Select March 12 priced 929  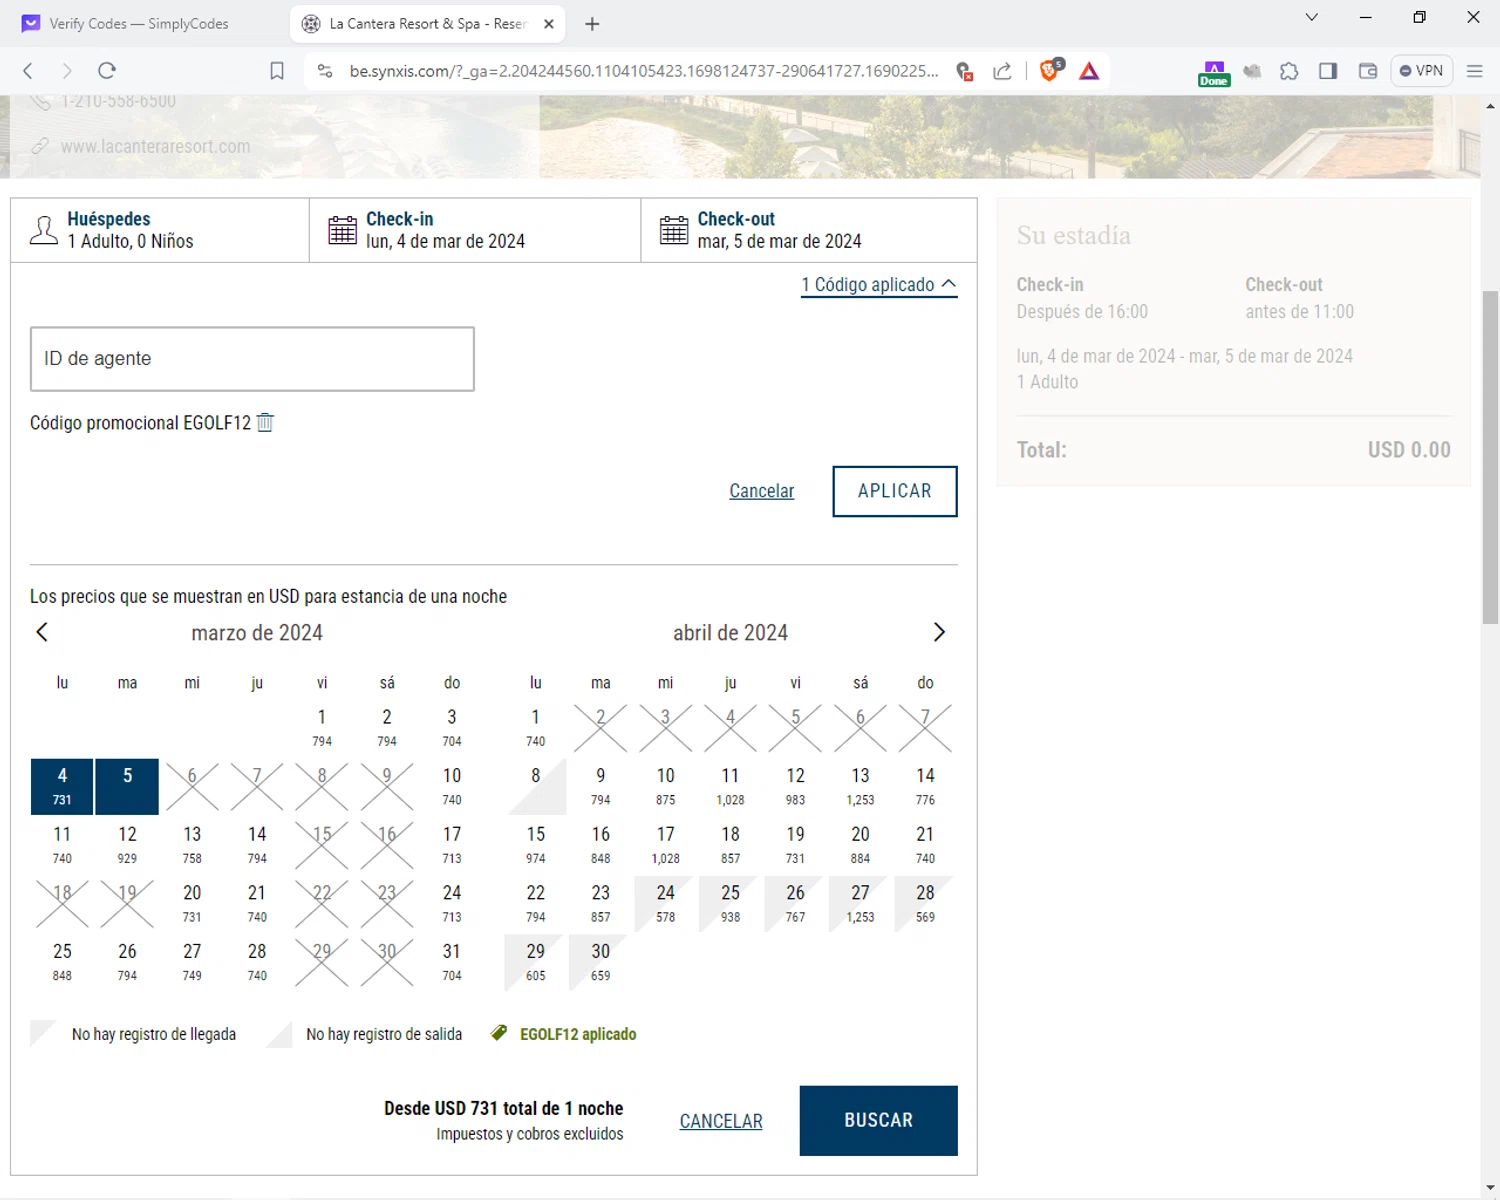click(x=127, y=844)
